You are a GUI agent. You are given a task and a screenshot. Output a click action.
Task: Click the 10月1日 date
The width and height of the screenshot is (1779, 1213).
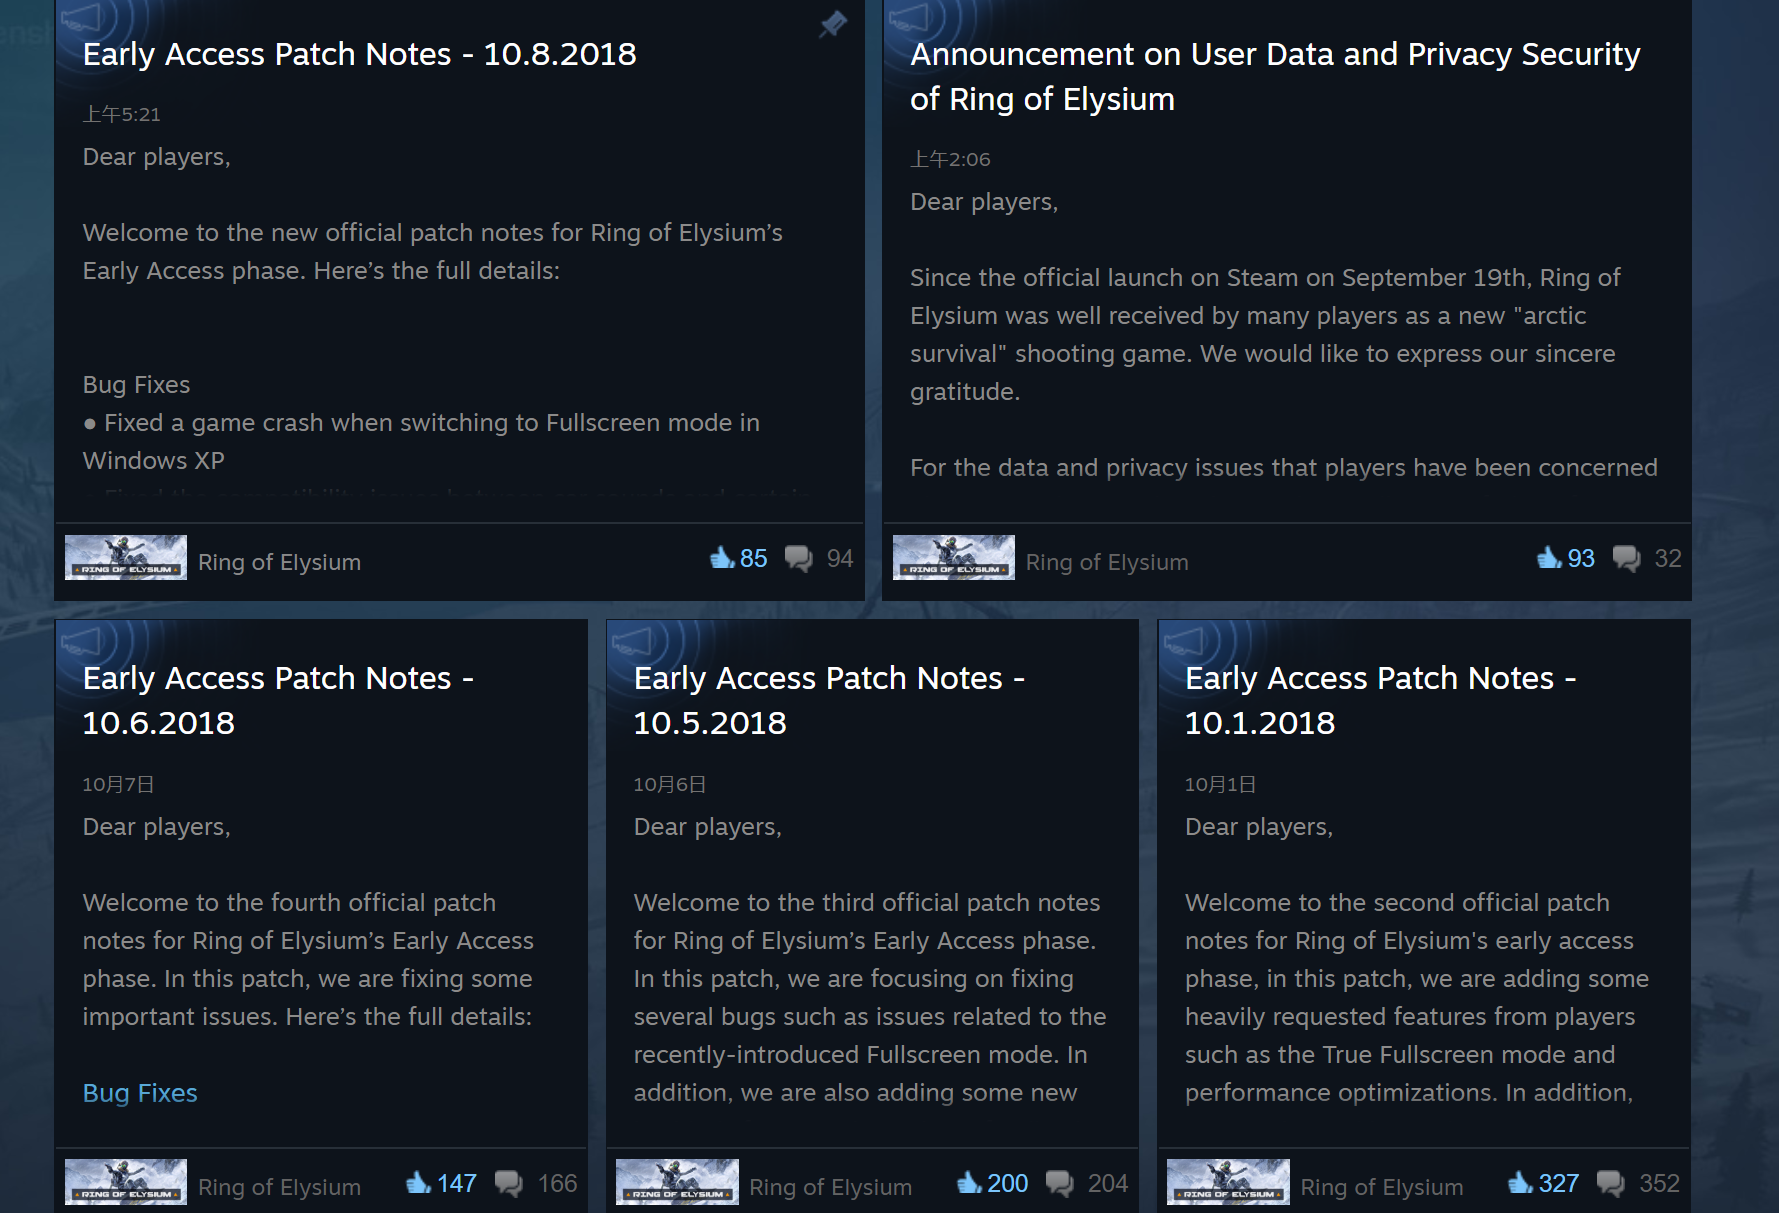[1220, 784]
